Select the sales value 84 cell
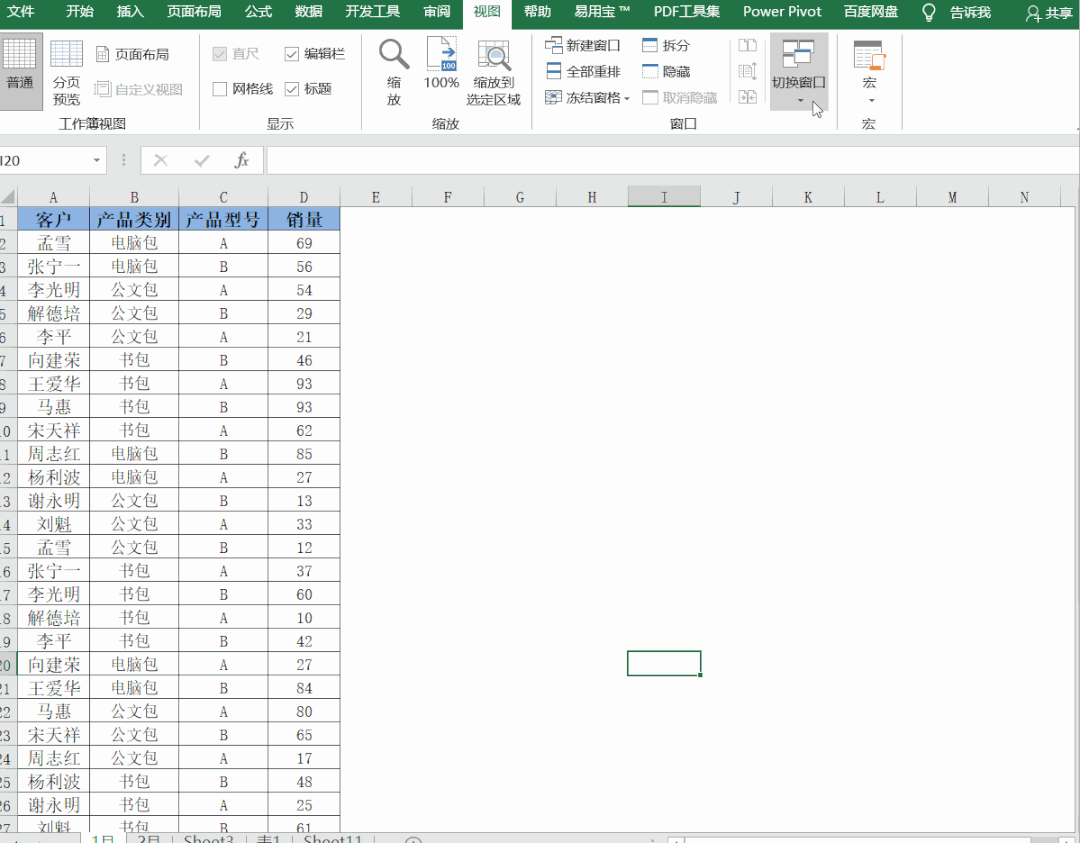Screen dimensions: 1080x843 pyautogui.click(x=304, y=688)
